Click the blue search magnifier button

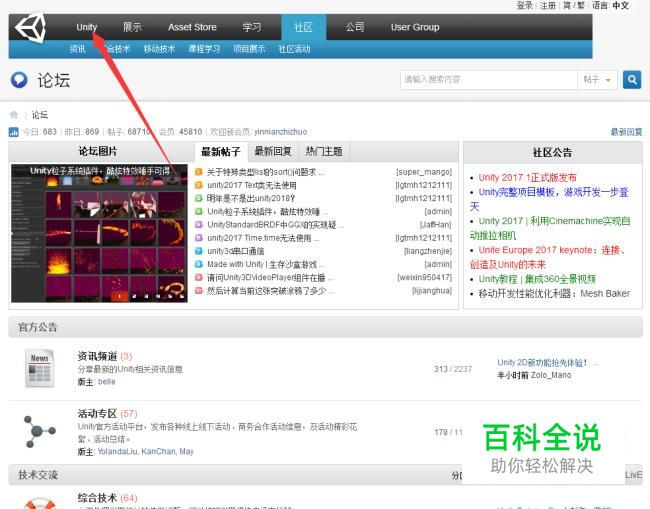click(632, 80)
